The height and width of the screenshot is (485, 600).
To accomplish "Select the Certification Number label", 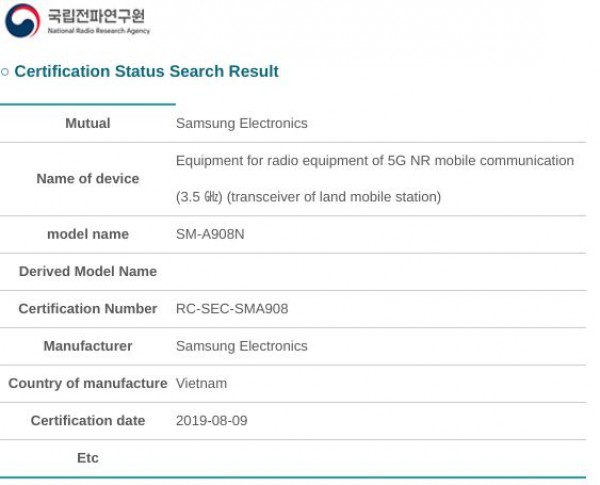I will tap(88, 309).
